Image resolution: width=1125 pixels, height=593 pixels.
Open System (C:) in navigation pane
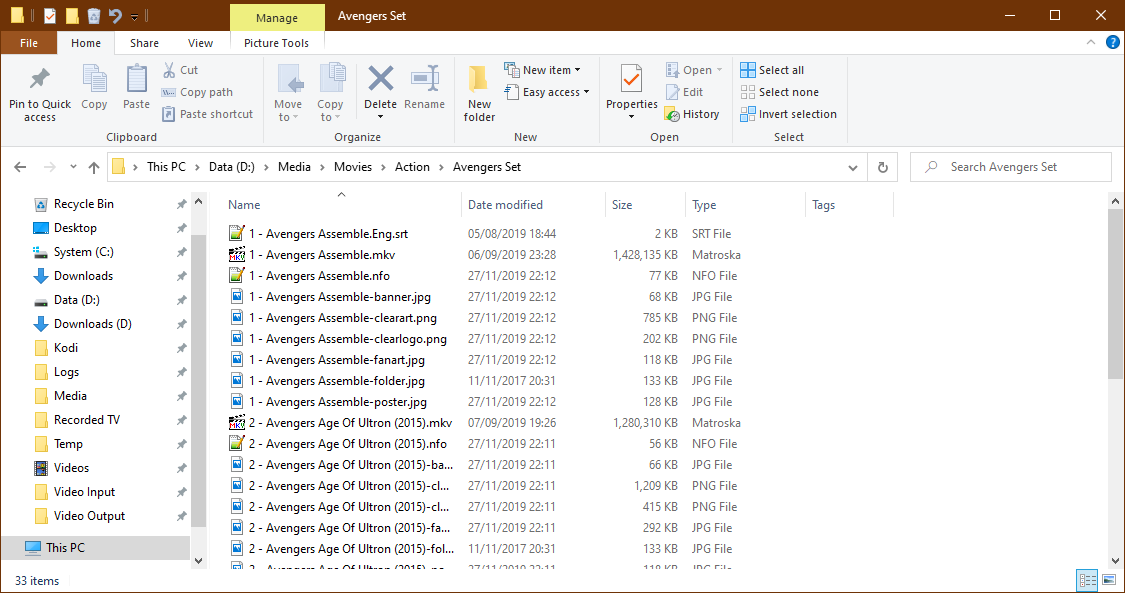(83, 252)
